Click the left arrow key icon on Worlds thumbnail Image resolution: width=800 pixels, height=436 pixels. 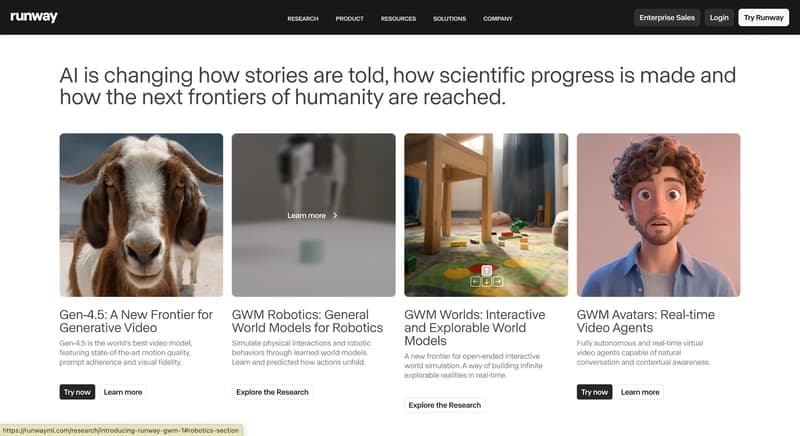(476, 281)
